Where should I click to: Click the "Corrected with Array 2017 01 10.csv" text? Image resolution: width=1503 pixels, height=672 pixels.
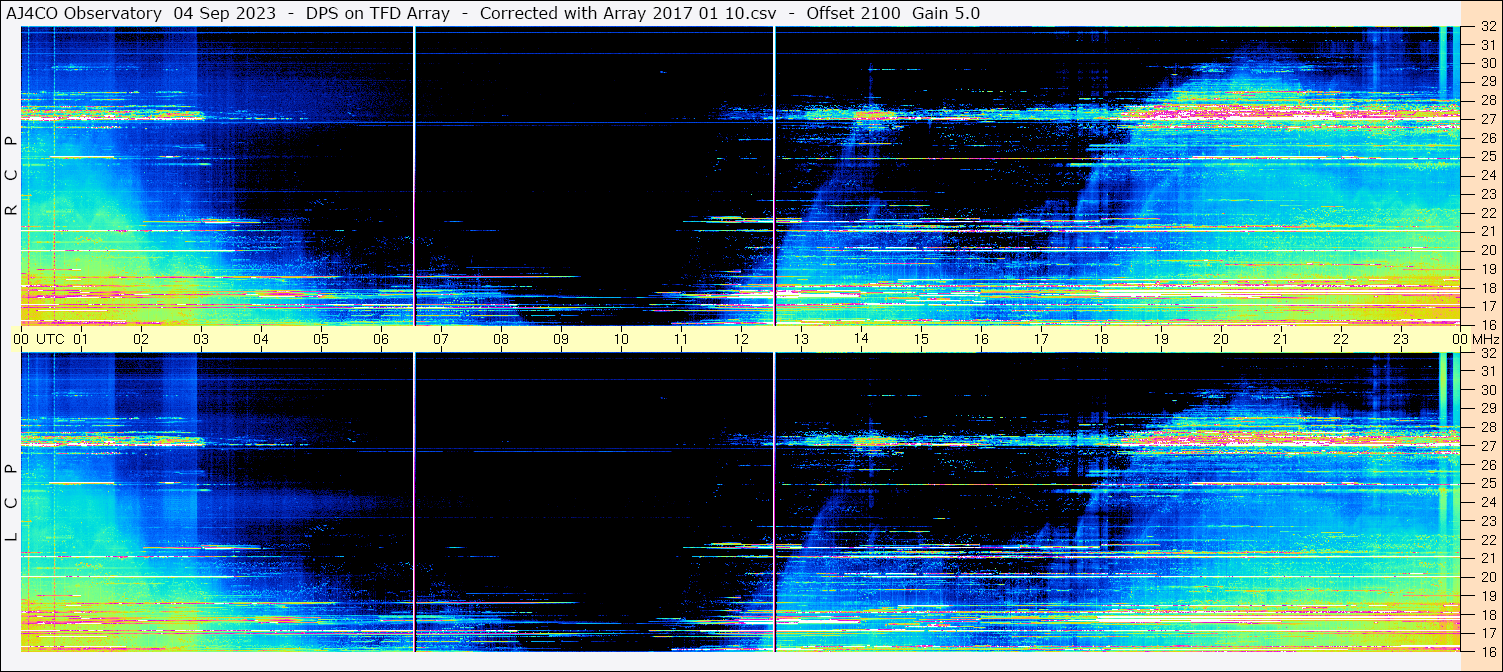pos(628,13)
